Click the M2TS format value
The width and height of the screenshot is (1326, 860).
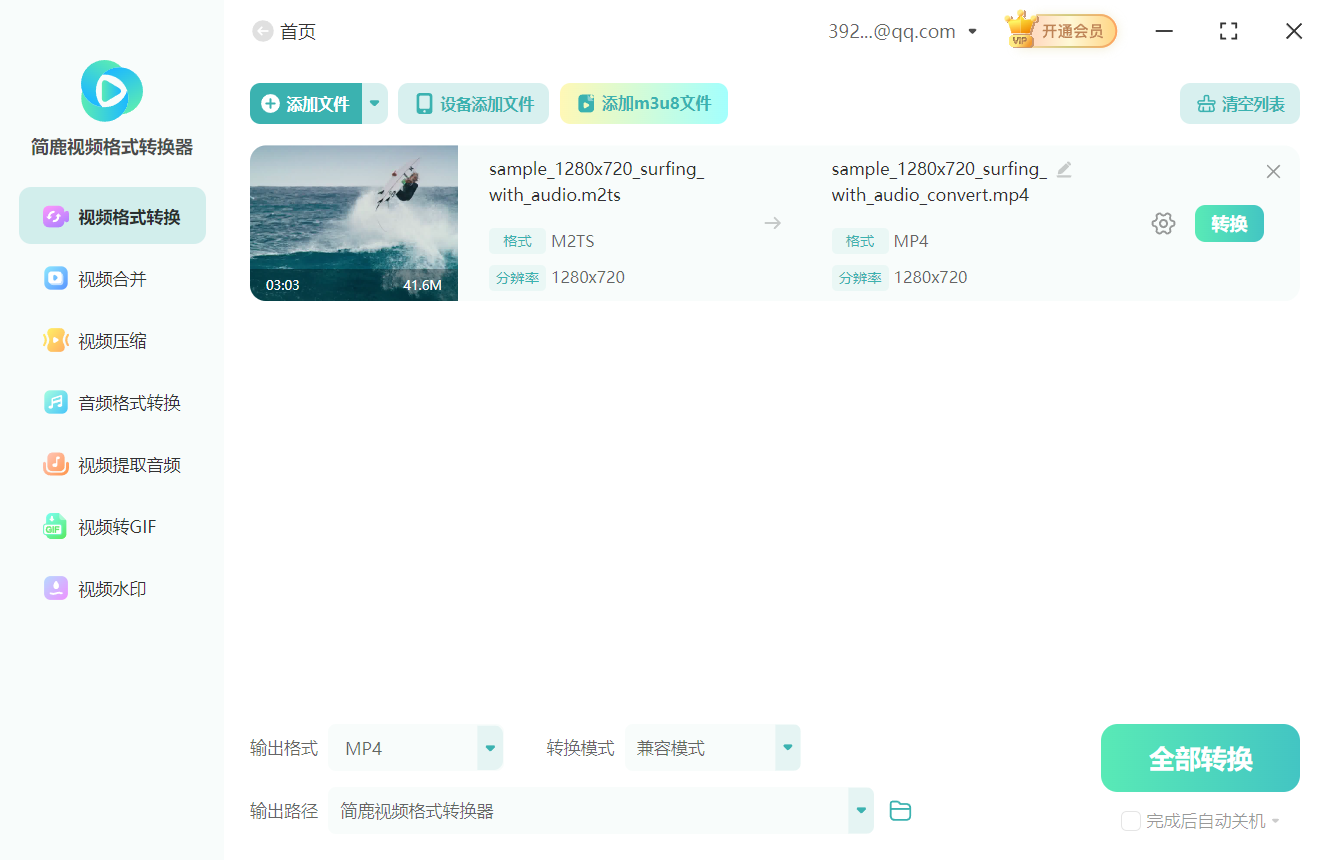pyautogui.click(x=573, y=241)
